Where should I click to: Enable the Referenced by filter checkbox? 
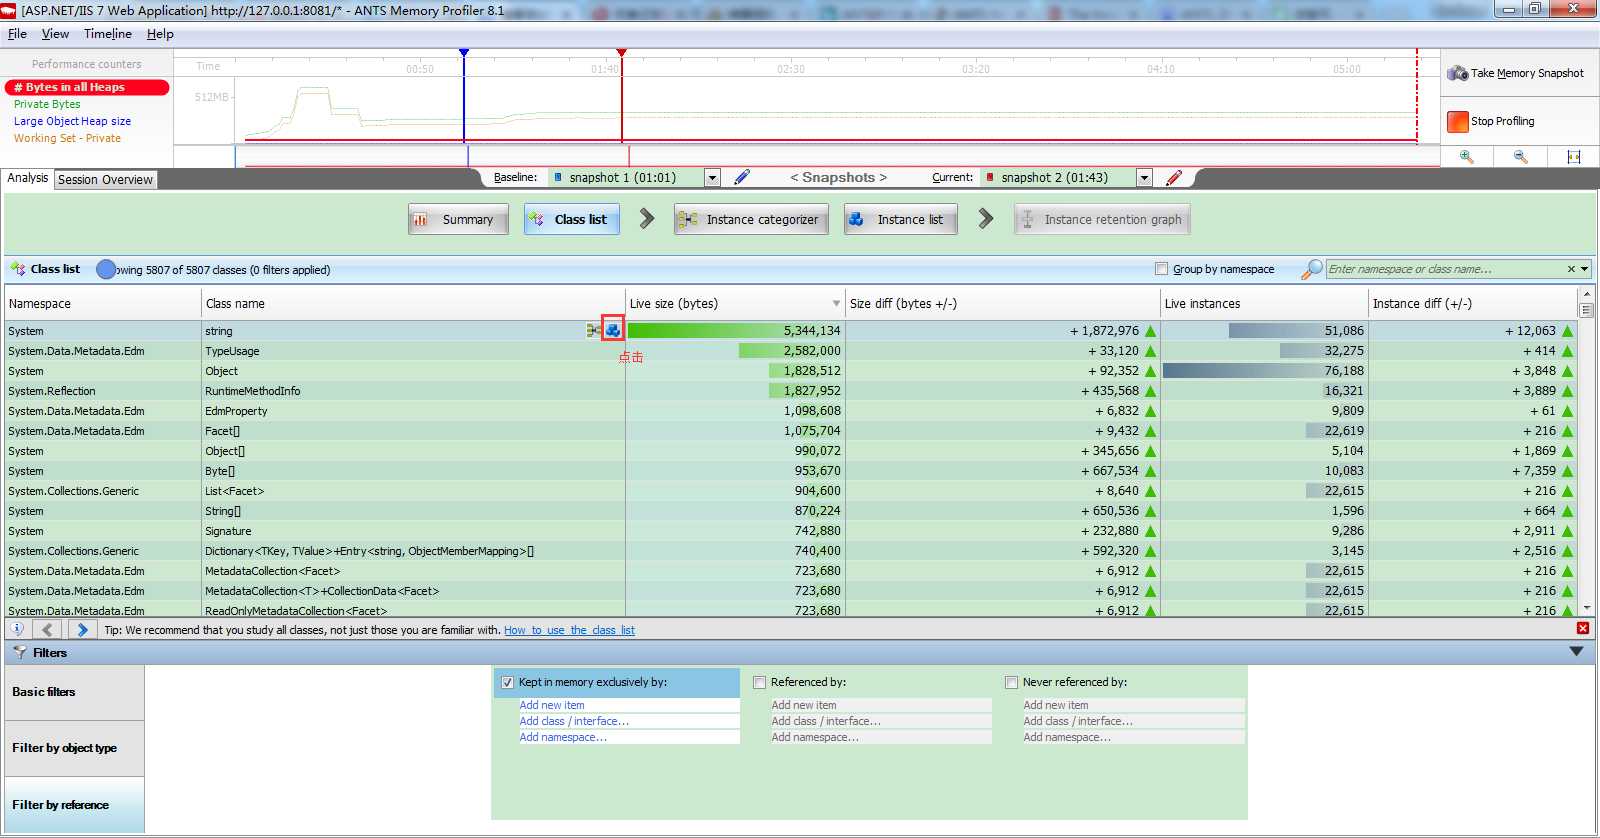click(759, 682)
